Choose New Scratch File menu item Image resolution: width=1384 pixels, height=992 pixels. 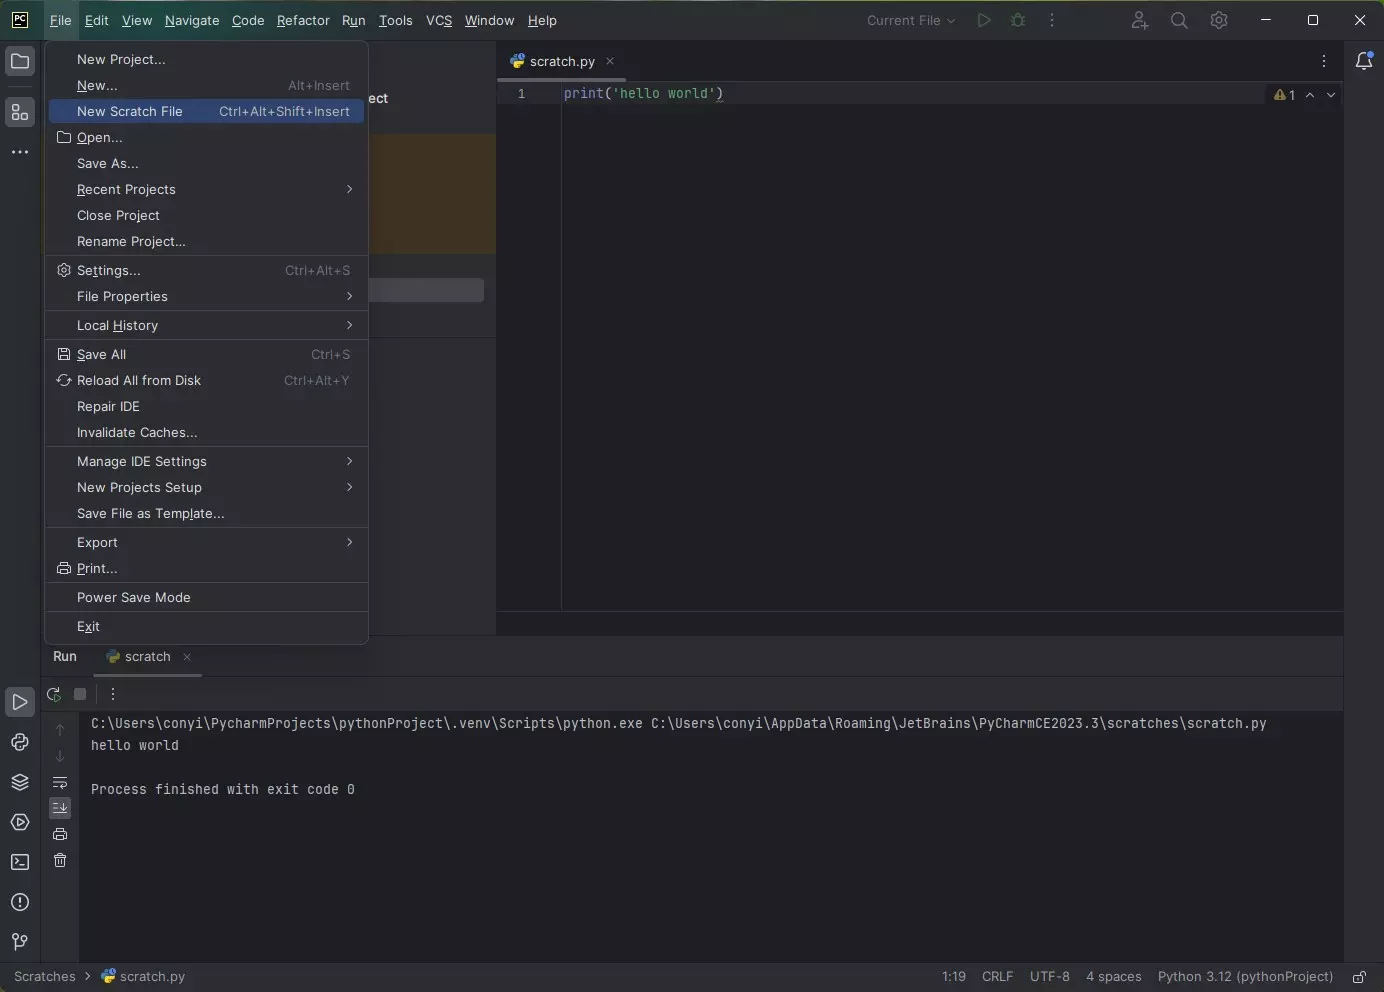point(206,111)
